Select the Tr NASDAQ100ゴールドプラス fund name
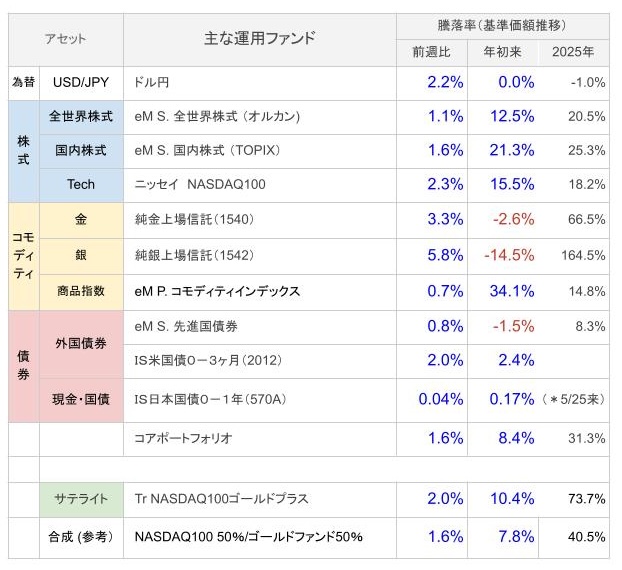 [221, 499]
